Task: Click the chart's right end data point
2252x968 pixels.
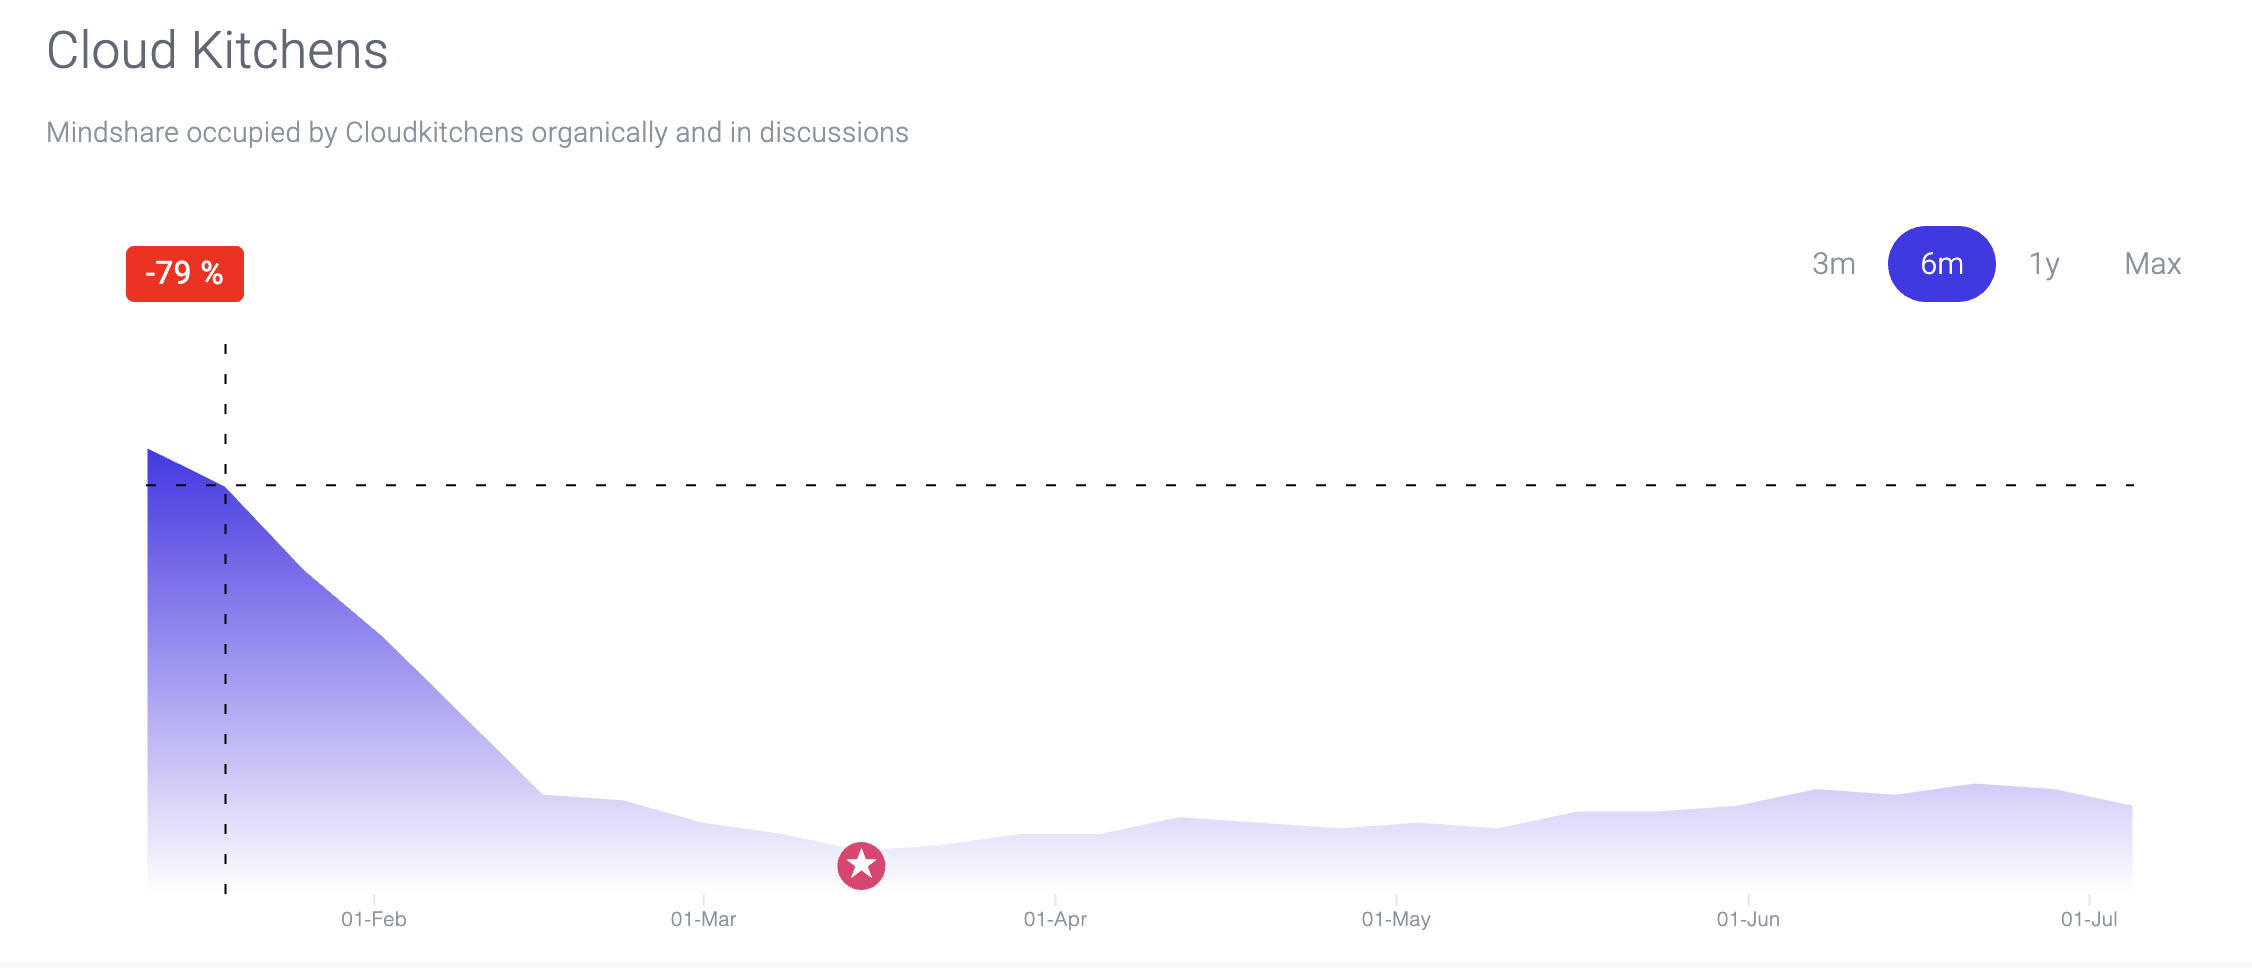Action: 2132,806
